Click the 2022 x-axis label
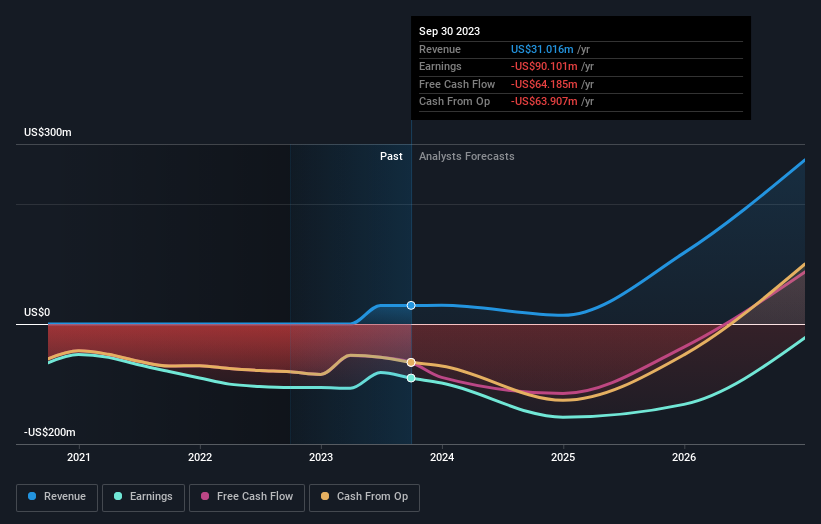Viewport: 821px width, 524px height. (x=200, y=457)
